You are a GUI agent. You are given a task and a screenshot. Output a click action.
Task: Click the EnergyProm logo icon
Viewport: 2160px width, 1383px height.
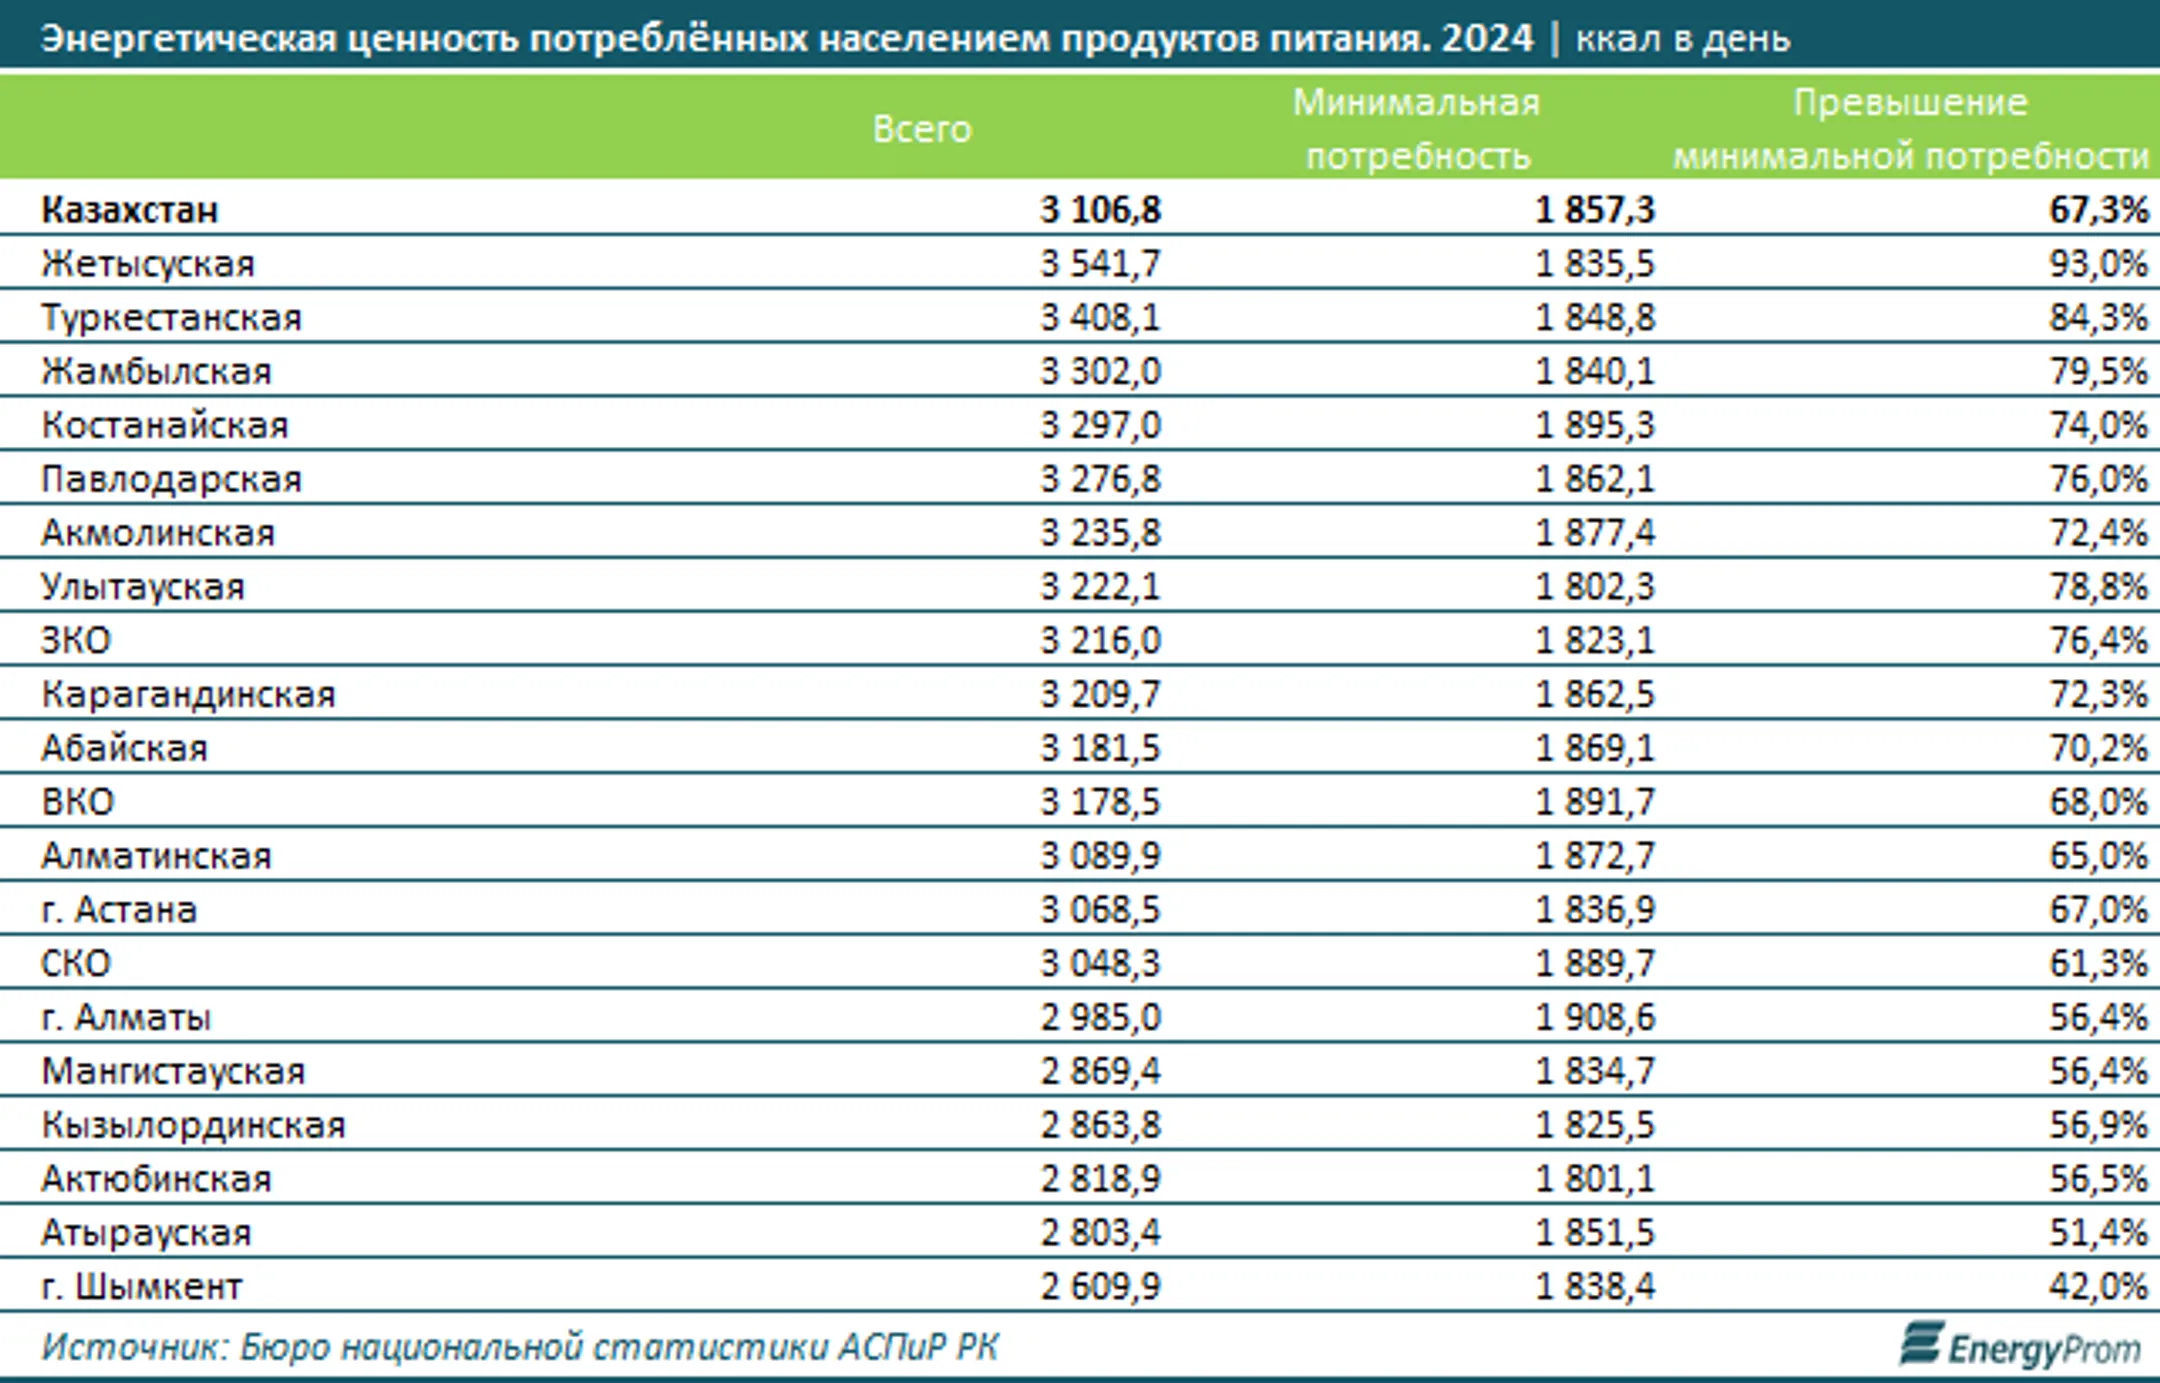[x=1921, y=1343]
